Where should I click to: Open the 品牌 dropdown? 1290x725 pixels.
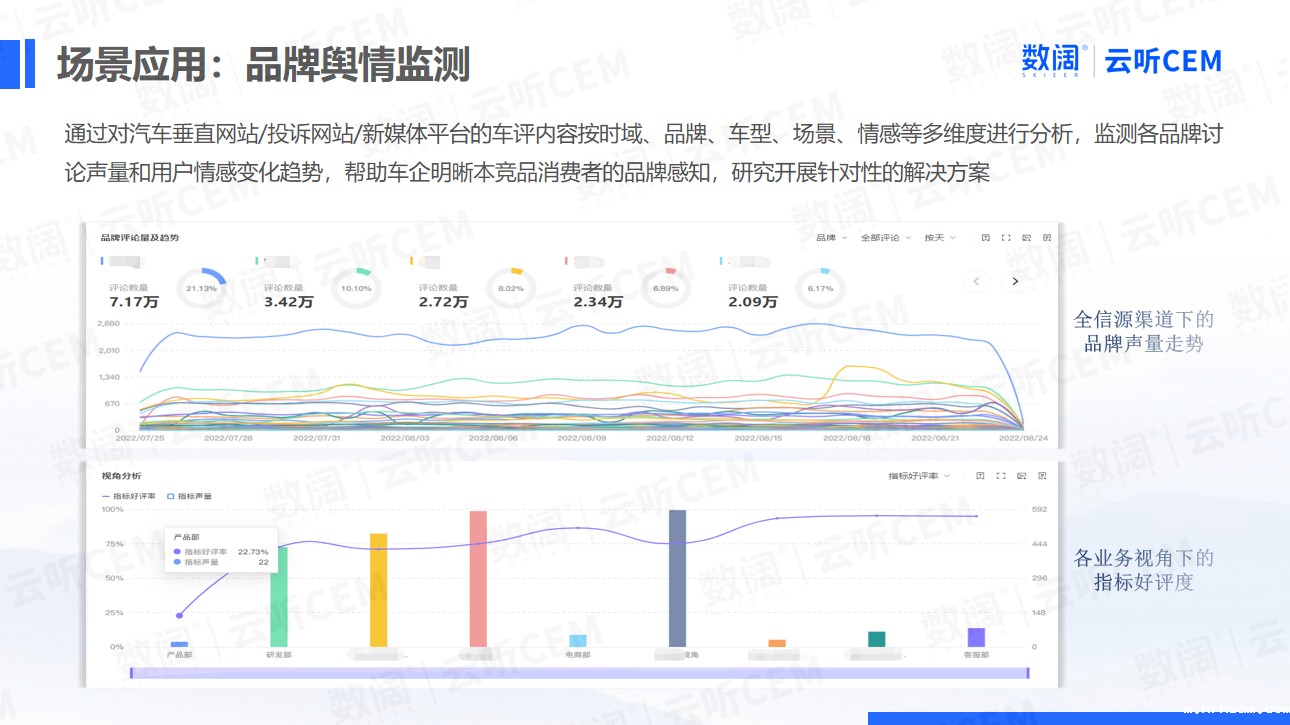[831, 238]
